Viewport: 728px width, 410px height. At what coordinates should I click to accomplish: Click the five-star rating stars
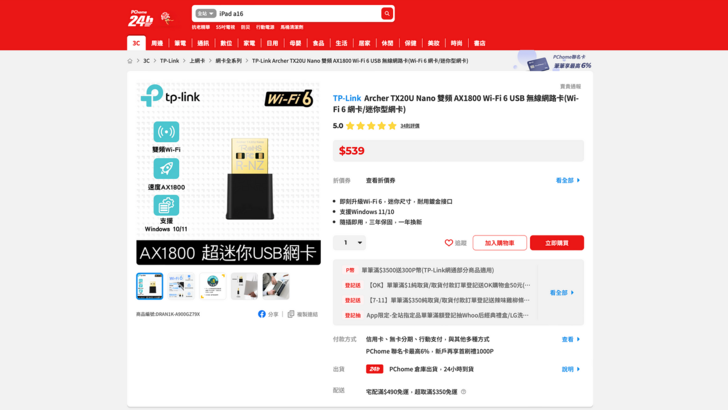[x=371, y=126]
